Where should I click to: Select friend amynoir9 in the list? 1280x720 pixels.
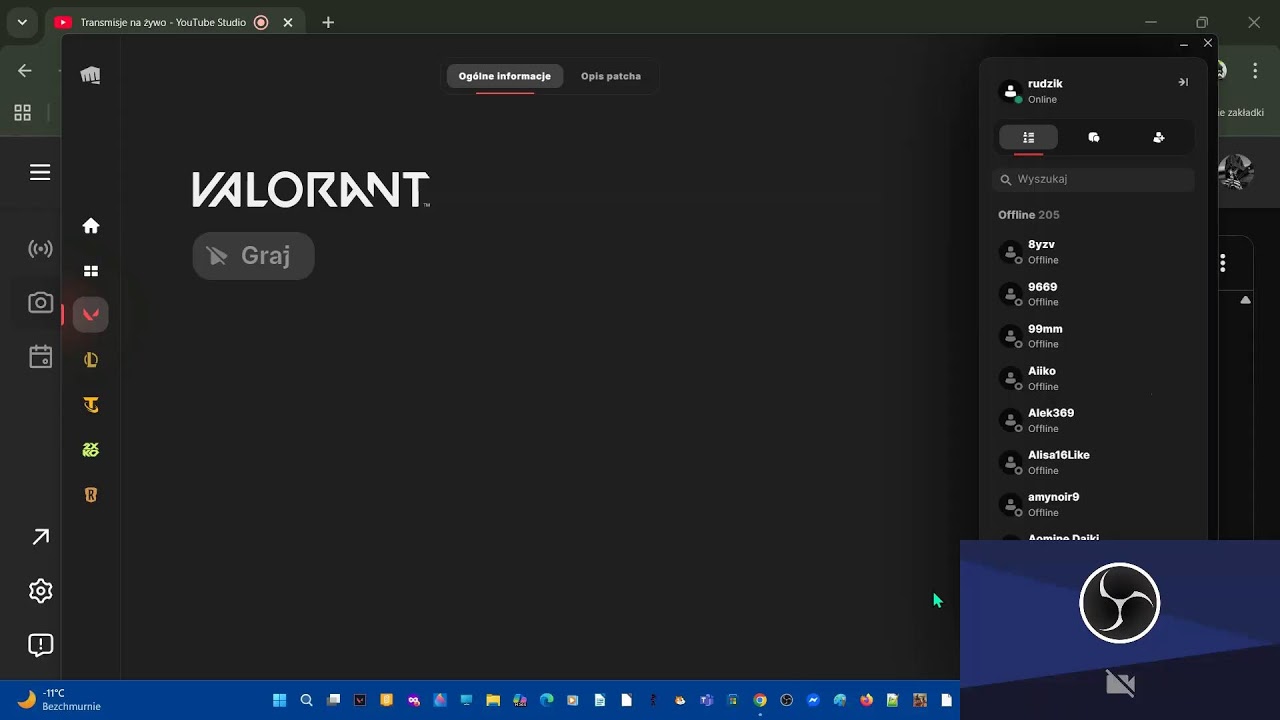click(1093, 504)
